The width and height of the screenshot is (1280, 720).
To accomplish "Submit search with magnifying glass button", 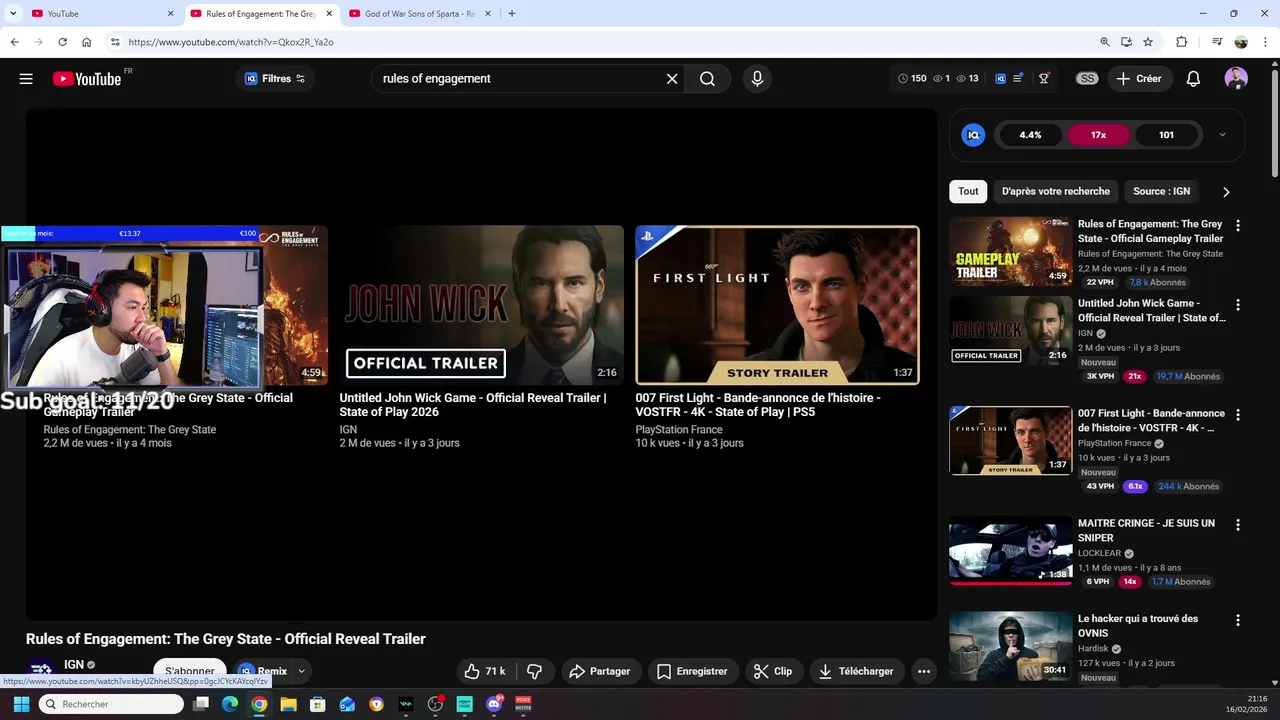I will click(x=707, y=79).
